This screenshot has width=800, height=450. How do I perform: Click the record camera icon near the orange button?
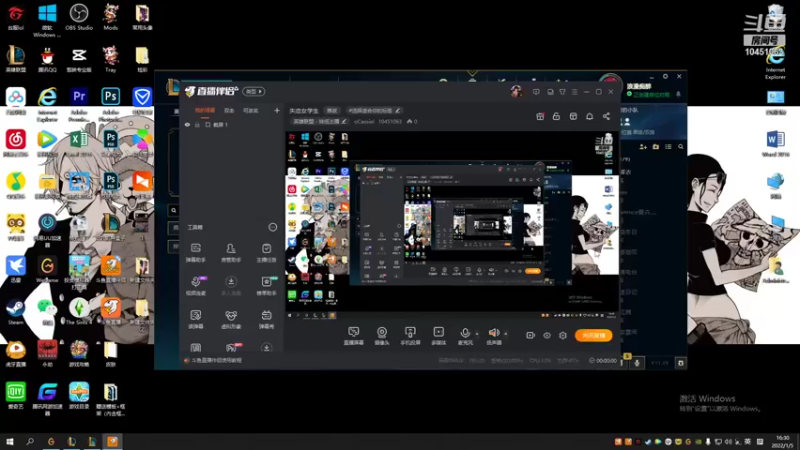(531, 335)
